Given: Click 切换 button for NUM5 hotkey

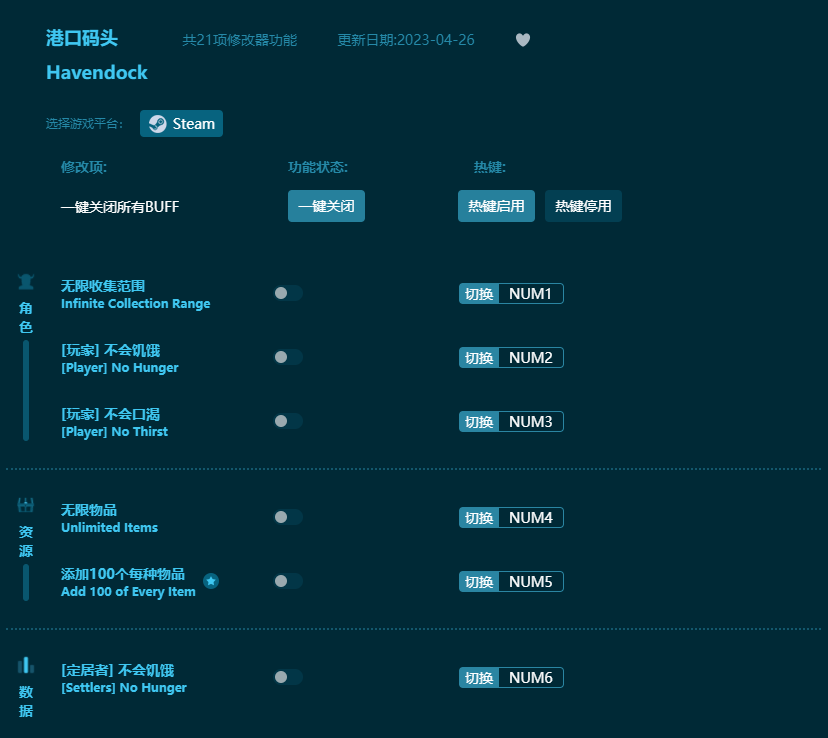Looking at the screenshot, I should [x=479, y=581].
